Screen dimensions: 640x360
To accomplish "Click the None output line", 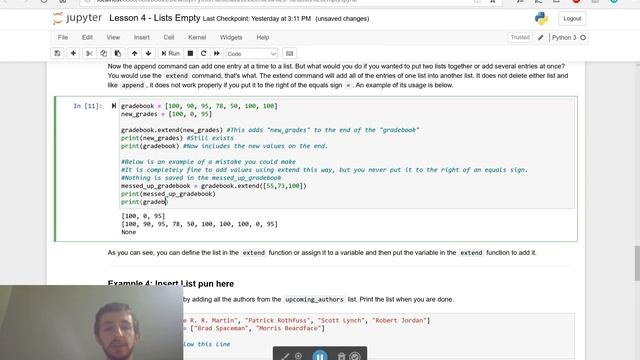I will [129, 232].
